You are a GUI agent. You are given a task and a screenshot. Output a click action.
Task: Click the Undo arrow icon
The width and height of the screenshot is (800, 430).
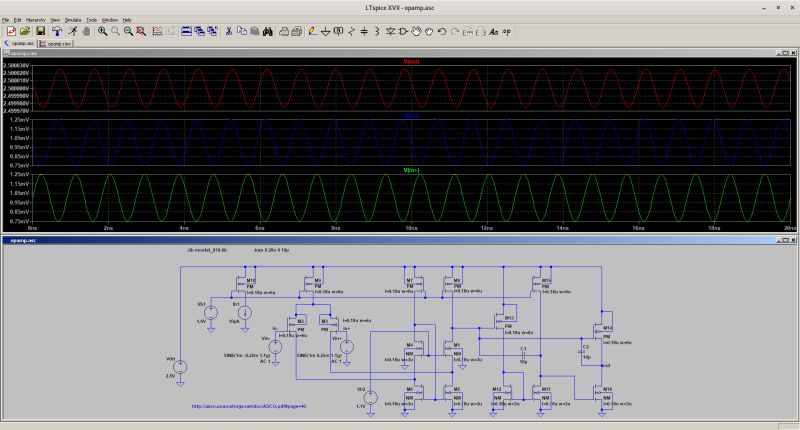pos(442,32)
